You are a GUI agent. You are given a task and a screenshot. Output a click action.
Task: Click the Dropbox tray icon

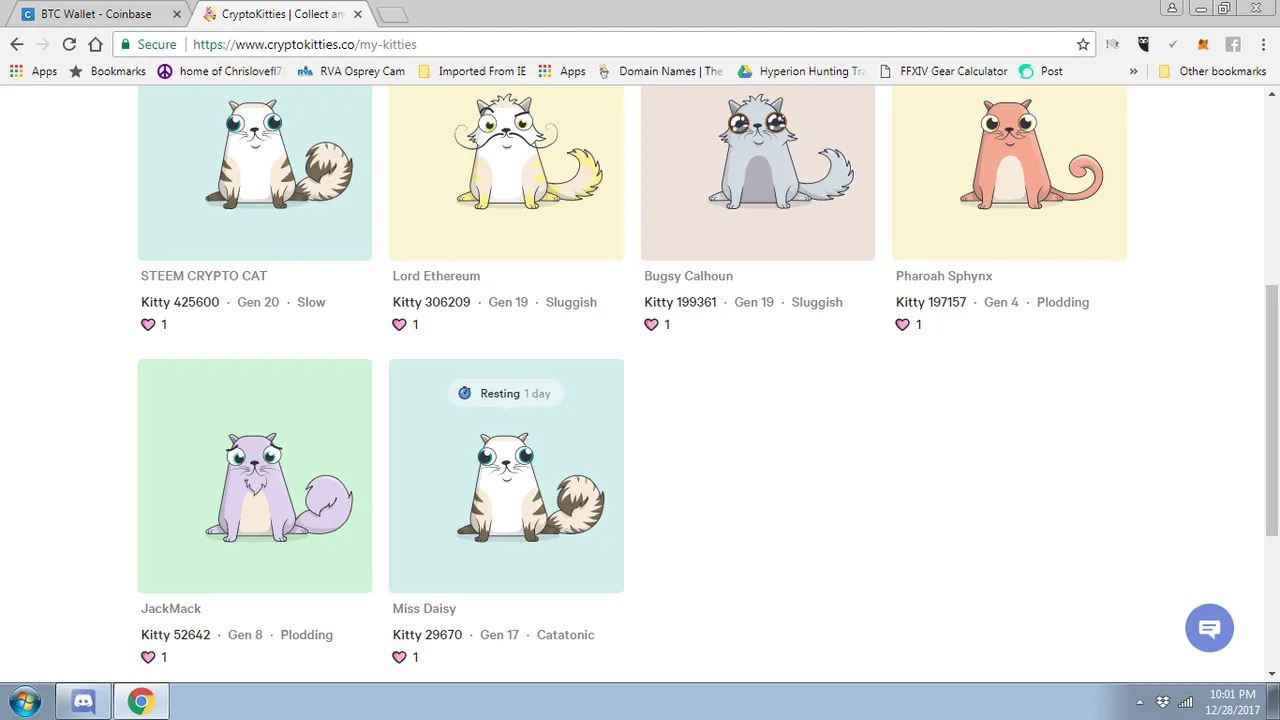pos(1163,701)
